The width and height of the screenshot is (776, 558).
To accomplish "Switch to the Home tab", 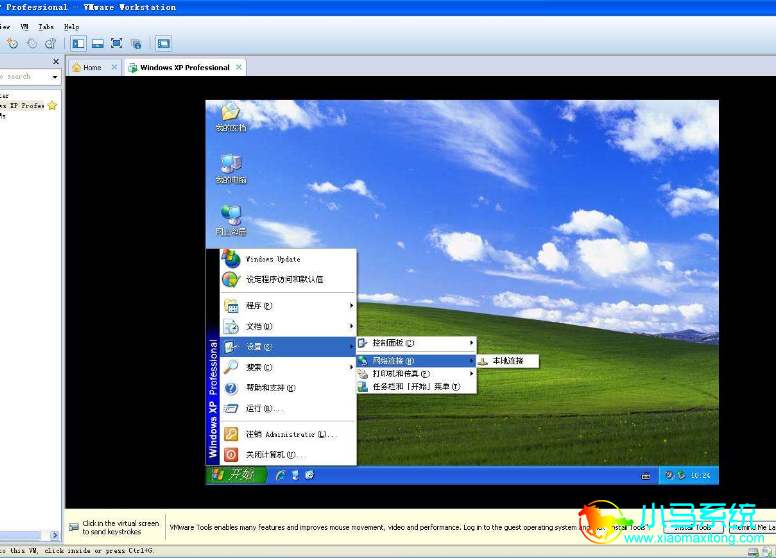I will [x=92, y=67].
